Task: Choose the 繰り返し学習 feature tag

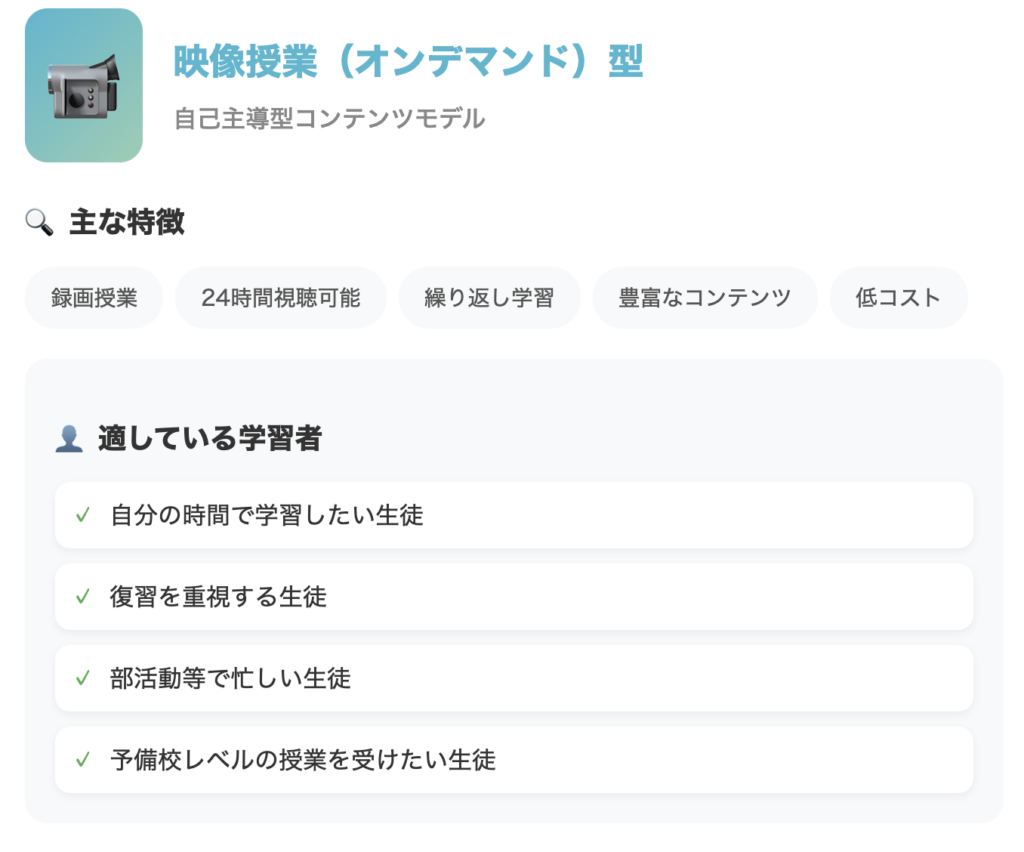Action: coord(489,298)
